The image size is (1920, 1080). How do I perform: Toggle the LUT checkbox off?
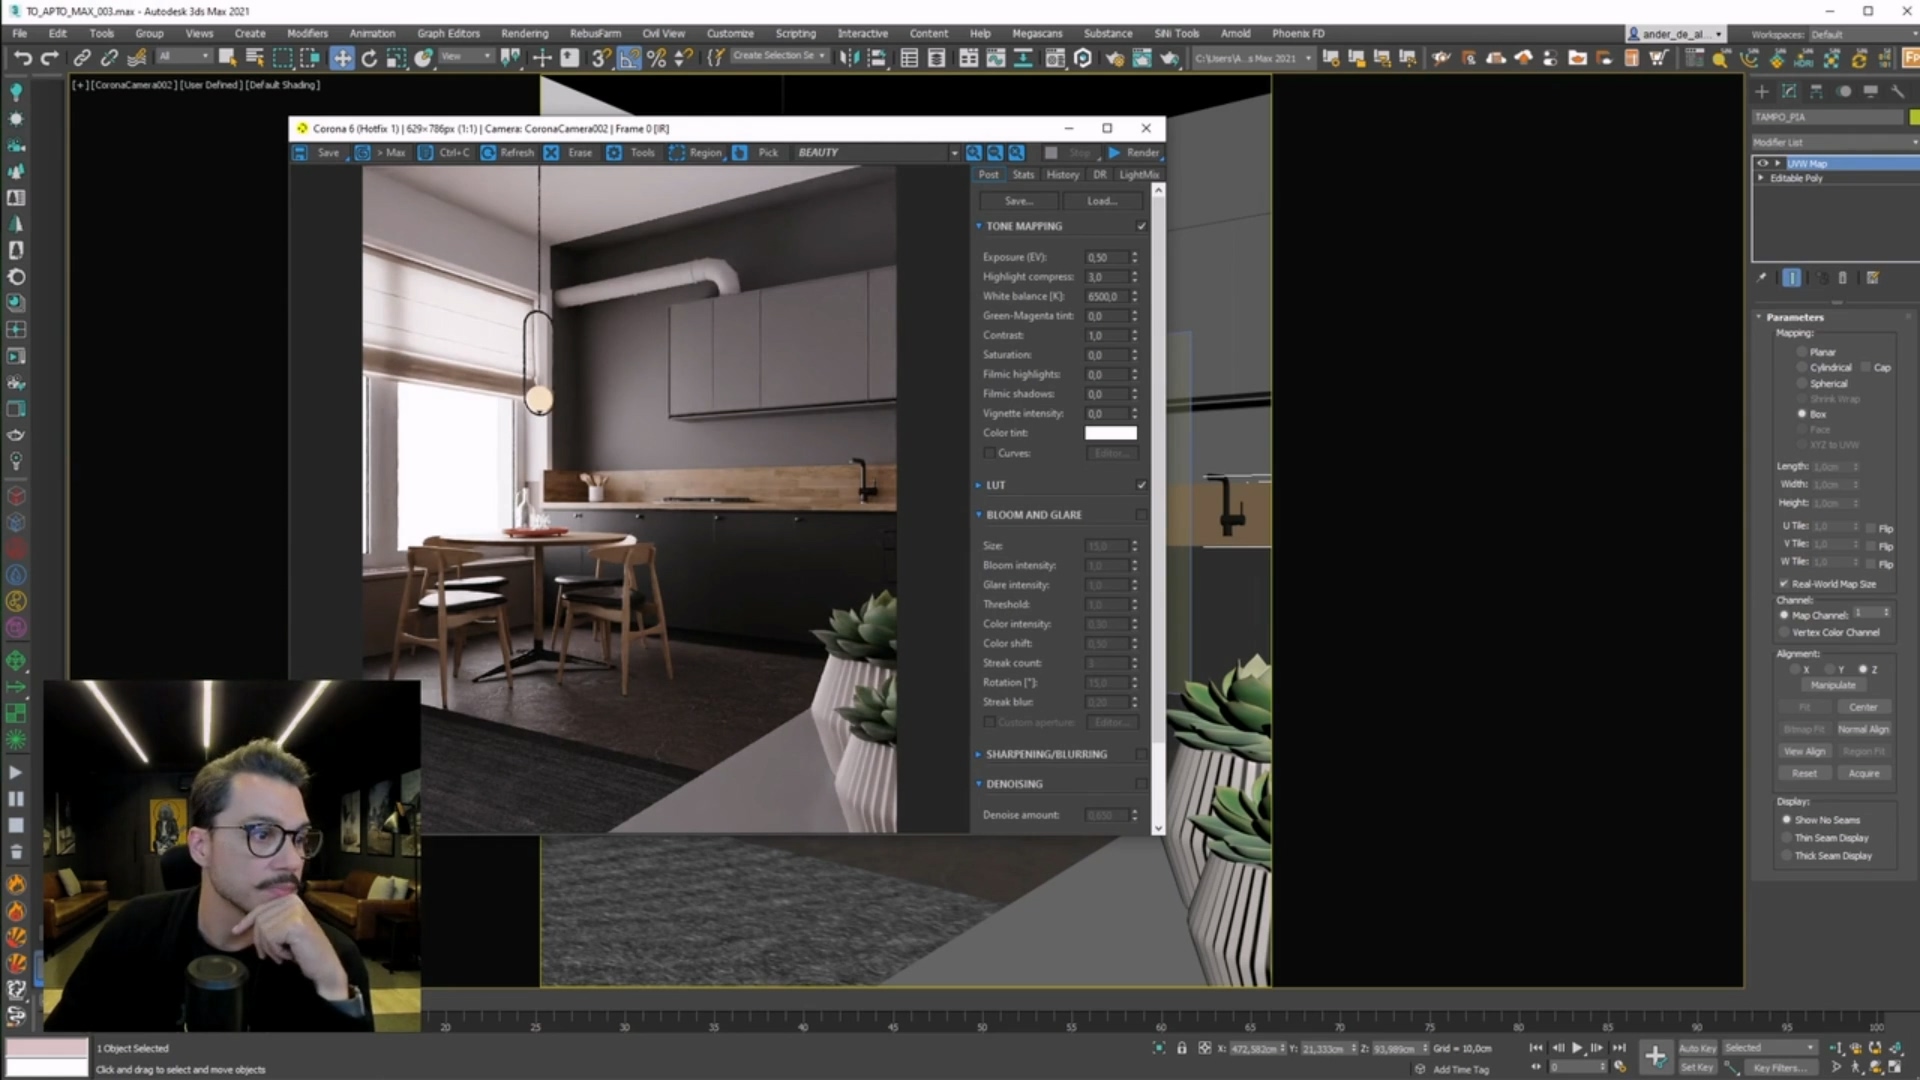(x=1141, y=485)
